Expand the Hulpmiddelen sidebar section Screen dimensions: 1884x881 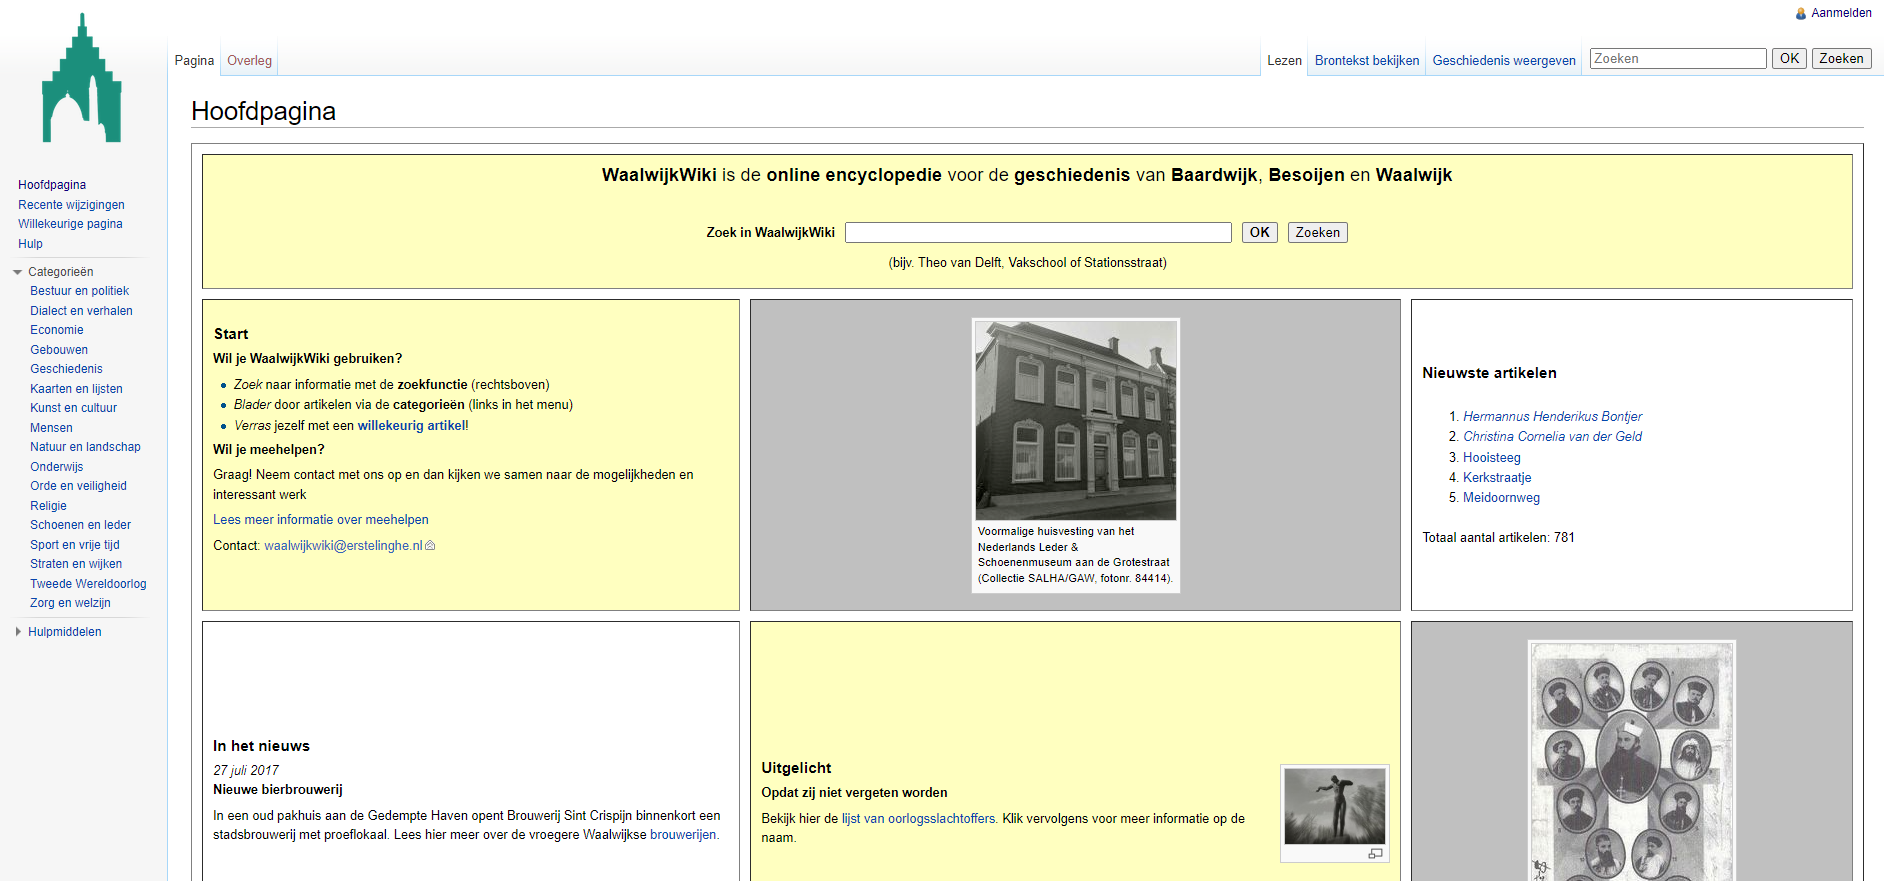(x=18, y=632)
